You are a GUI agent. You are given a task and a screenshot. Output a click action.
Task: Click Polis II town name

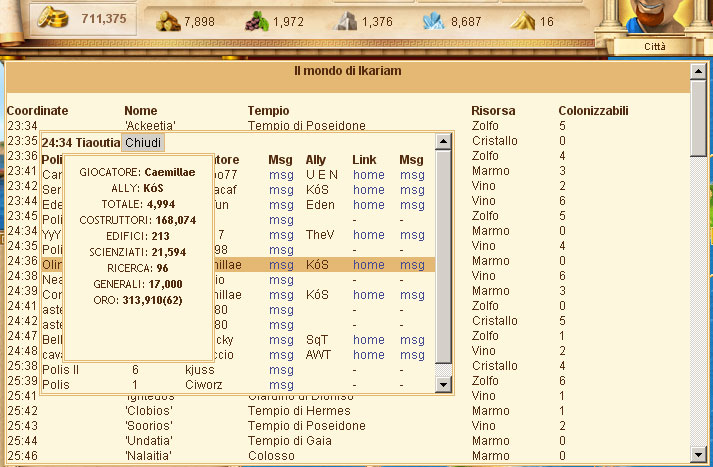coord(60,370)
